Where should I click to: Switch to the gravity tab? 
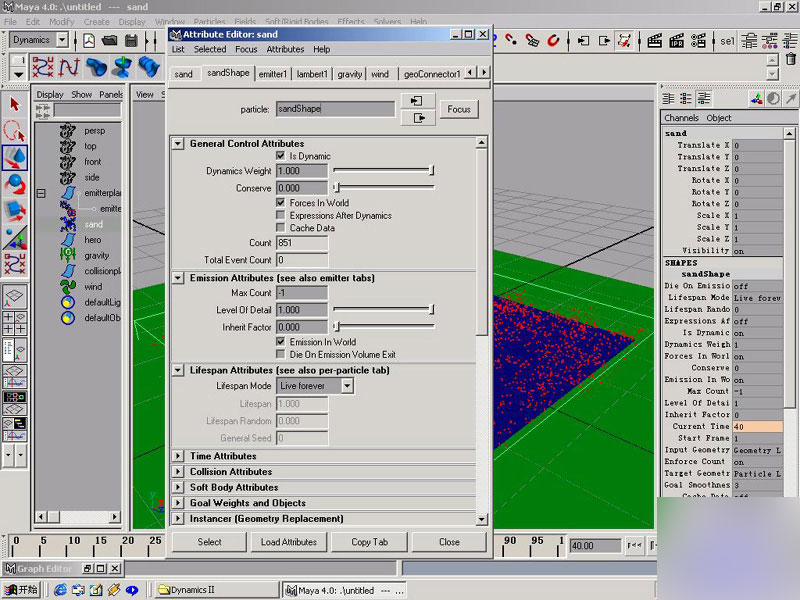click(349, 74)
